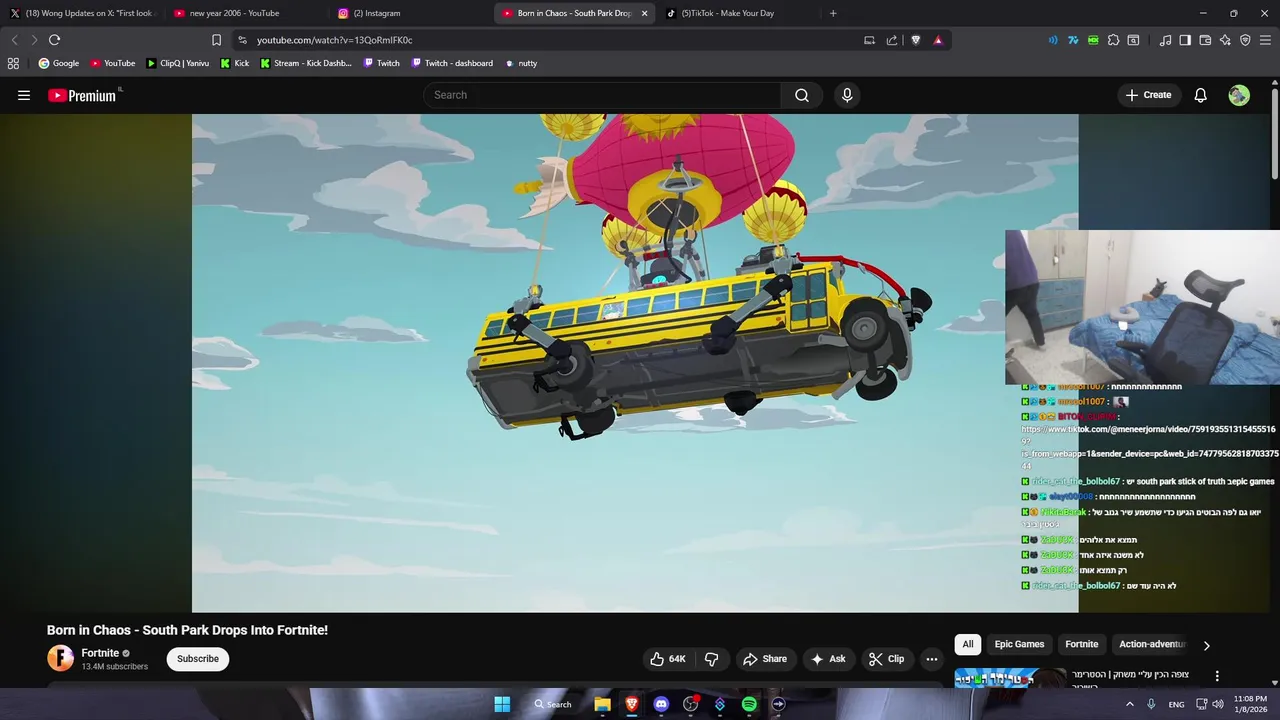Open Stream - Kick Dashboard bookmark
This screenshot has height=720, width=1280.
[x=305, y=63]
